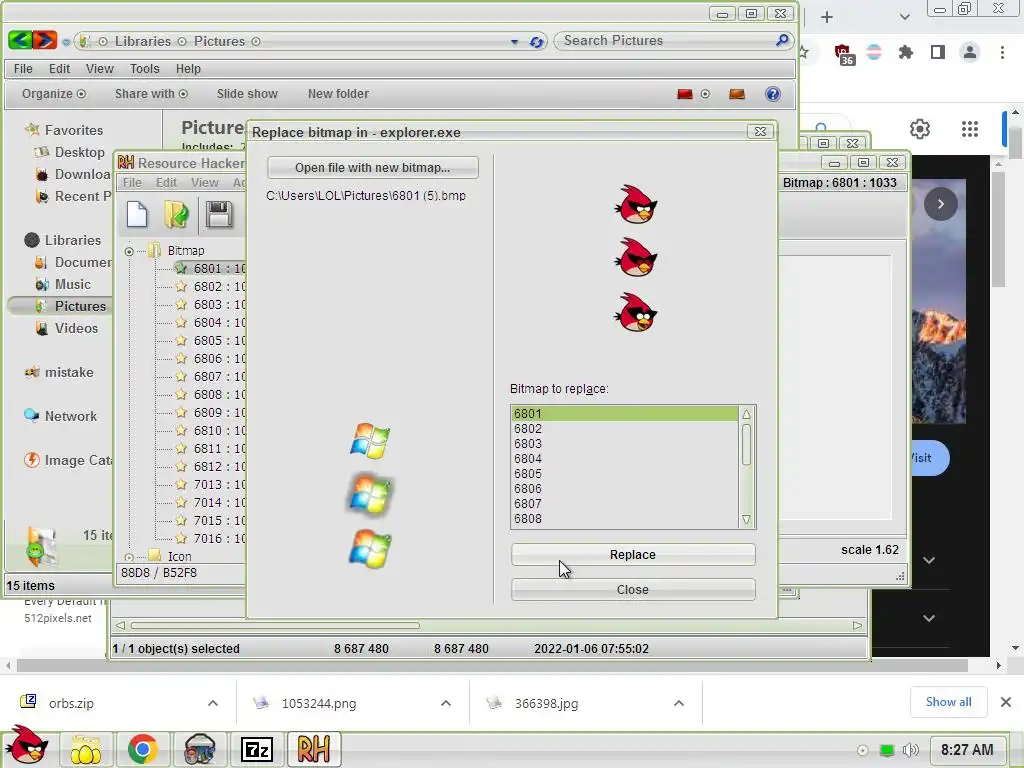Click Open file icon in Resource Hacker
This screenshot has height=768, width=1024.
(176, 215)
